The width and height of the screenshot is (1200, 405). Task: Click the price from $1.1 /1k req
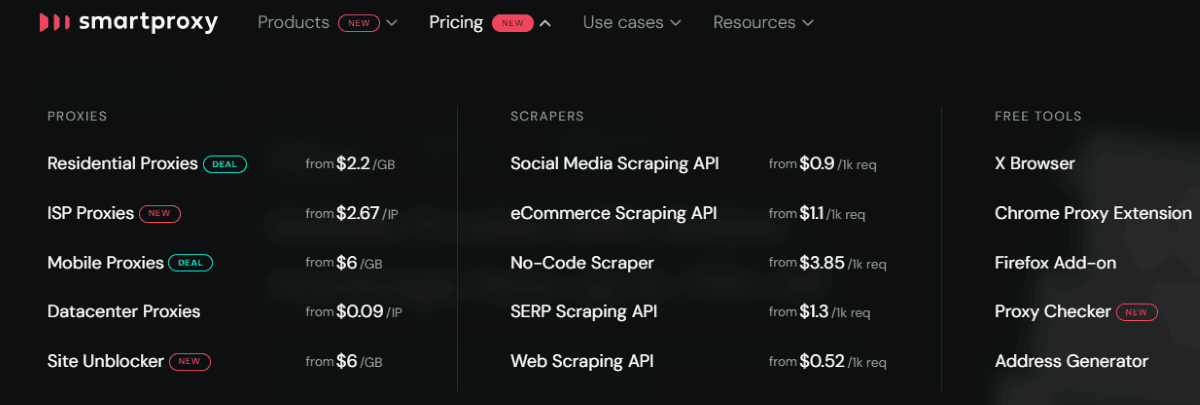[x=817, y=213]
